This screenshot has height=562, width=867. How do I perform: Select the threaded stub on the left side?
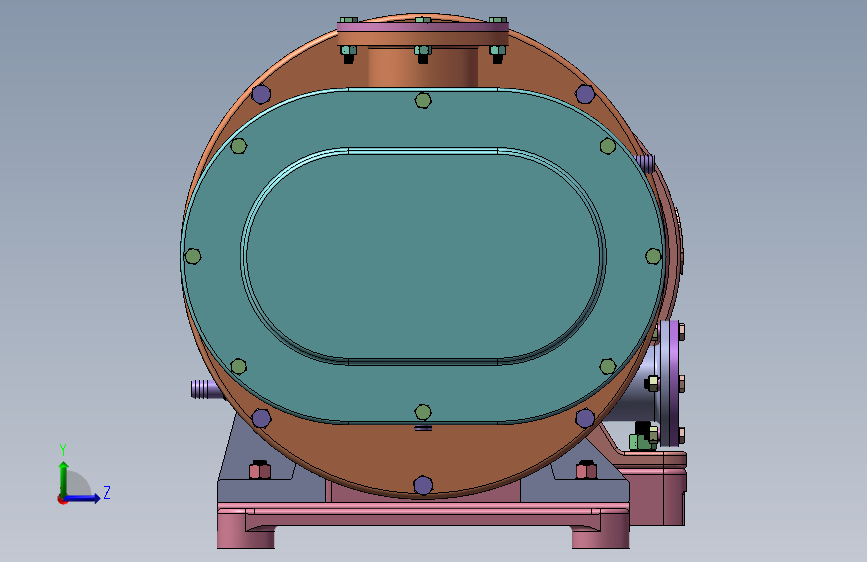206,389
